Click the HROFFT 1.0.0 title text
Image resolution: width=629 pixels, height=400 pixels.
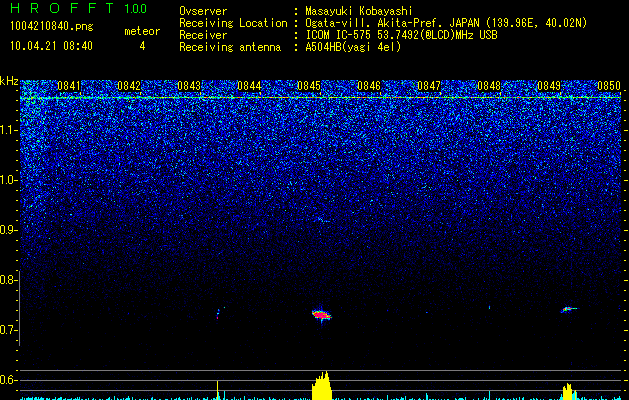point(78,8)
